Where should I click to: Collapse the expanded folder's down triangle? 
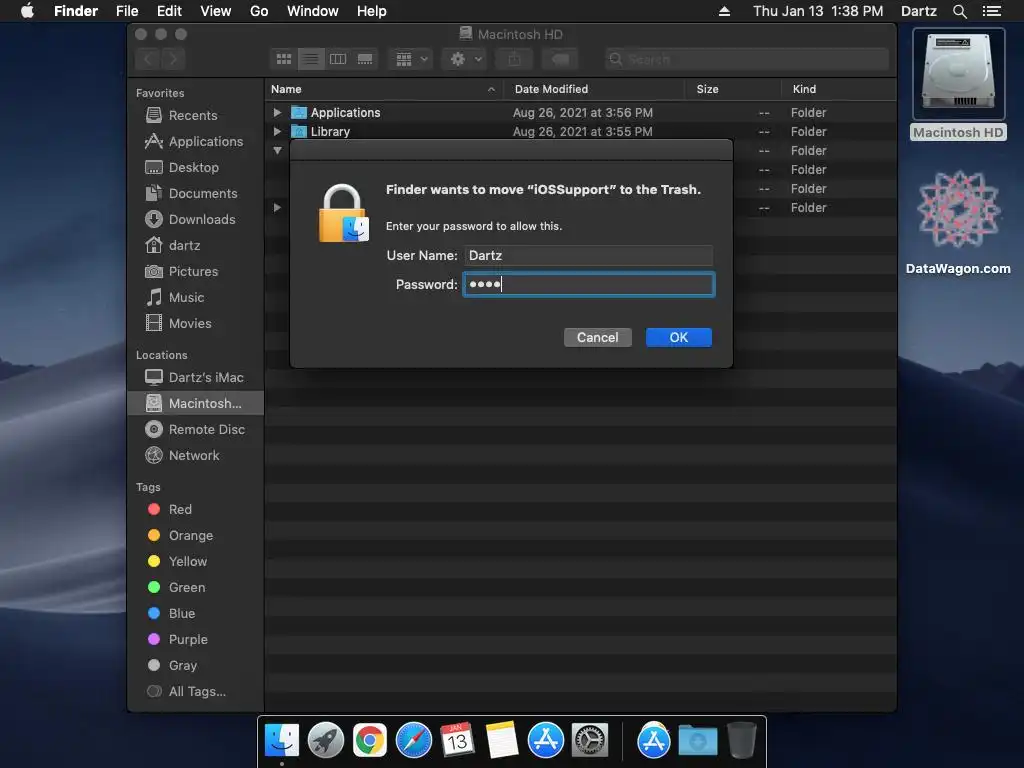click(277, 151)
